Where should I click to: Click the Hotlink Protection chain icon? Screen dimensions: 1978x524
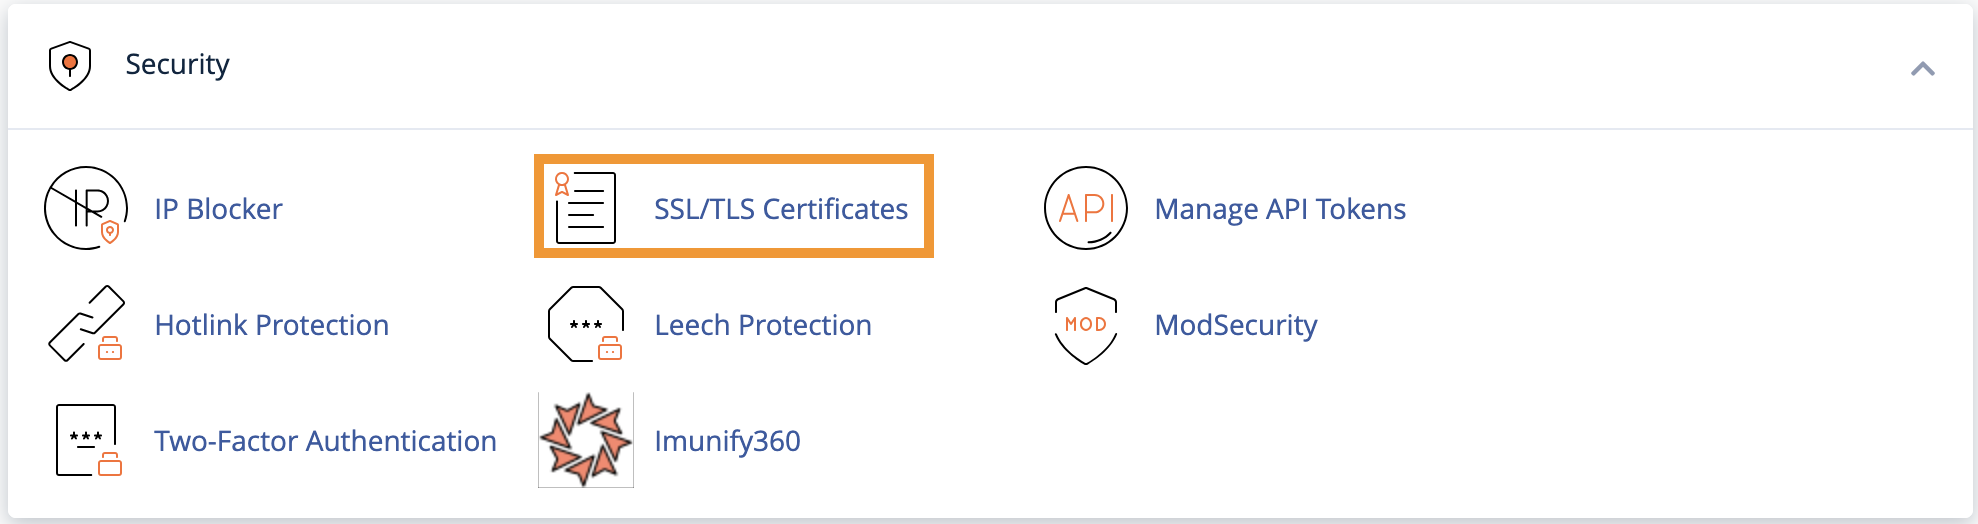[86, 324]
